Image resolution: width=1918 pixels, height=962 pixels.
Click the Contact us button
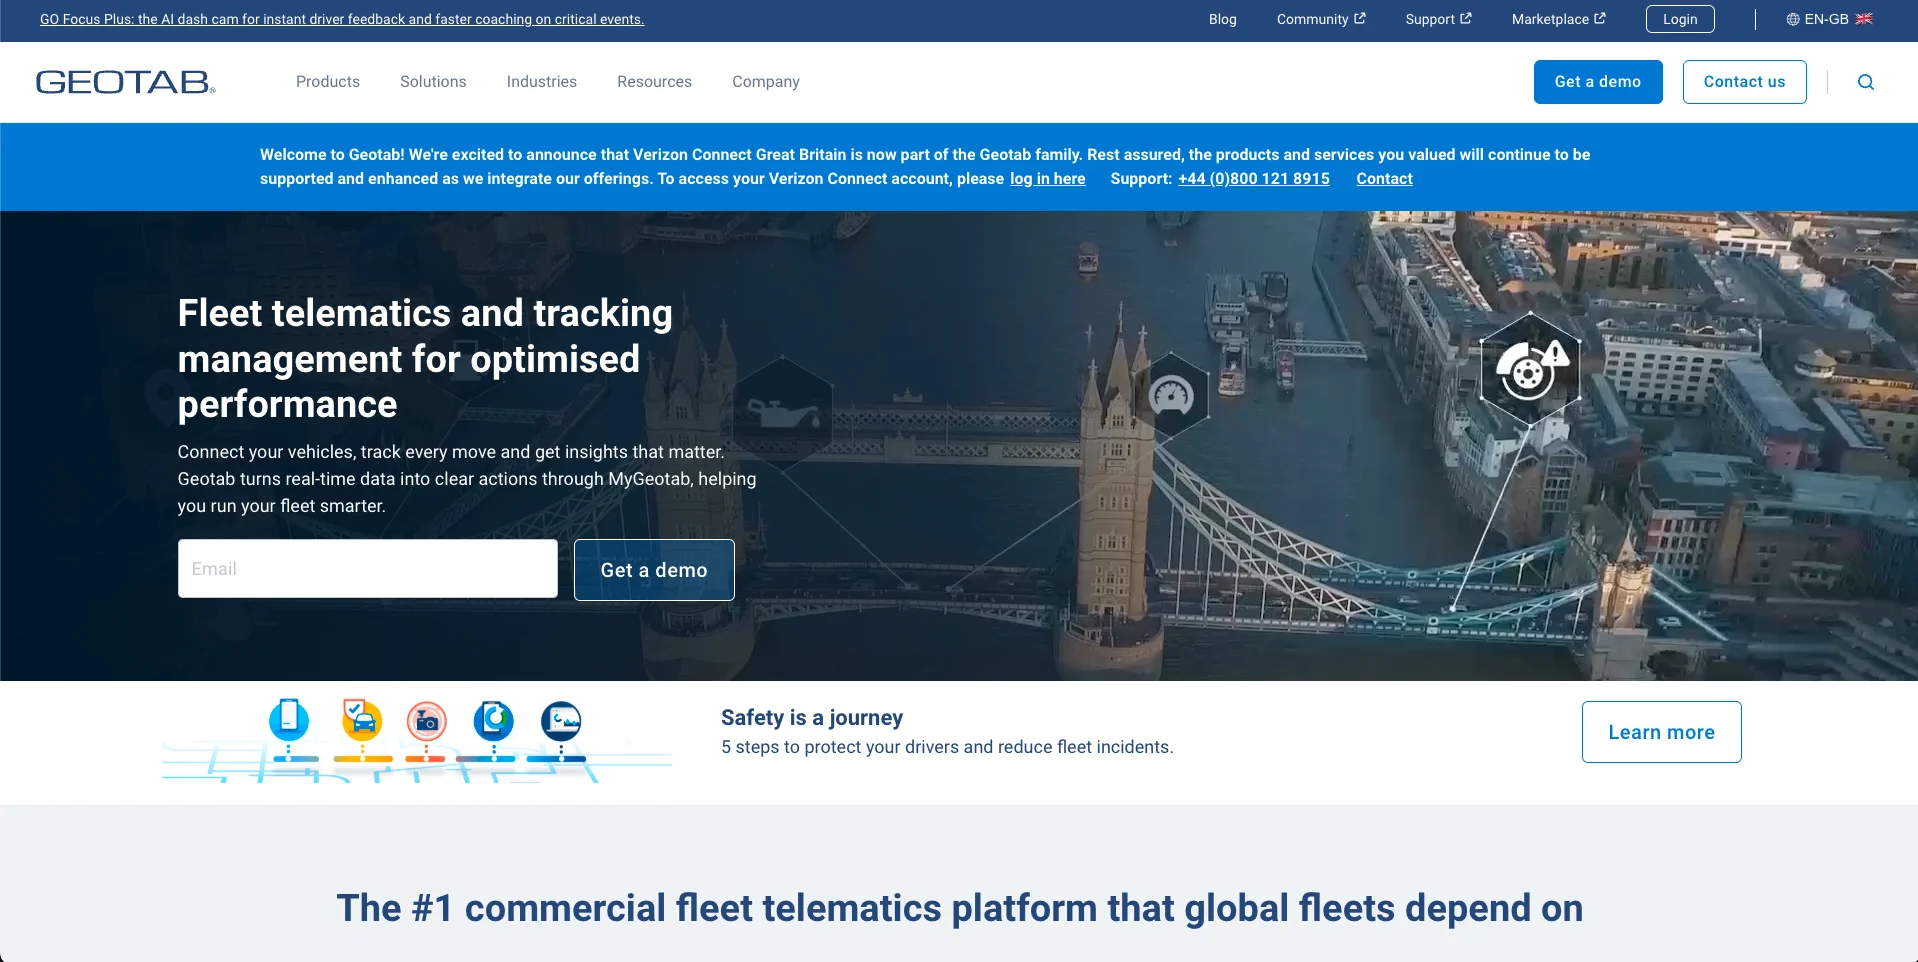click(1744, 82)
